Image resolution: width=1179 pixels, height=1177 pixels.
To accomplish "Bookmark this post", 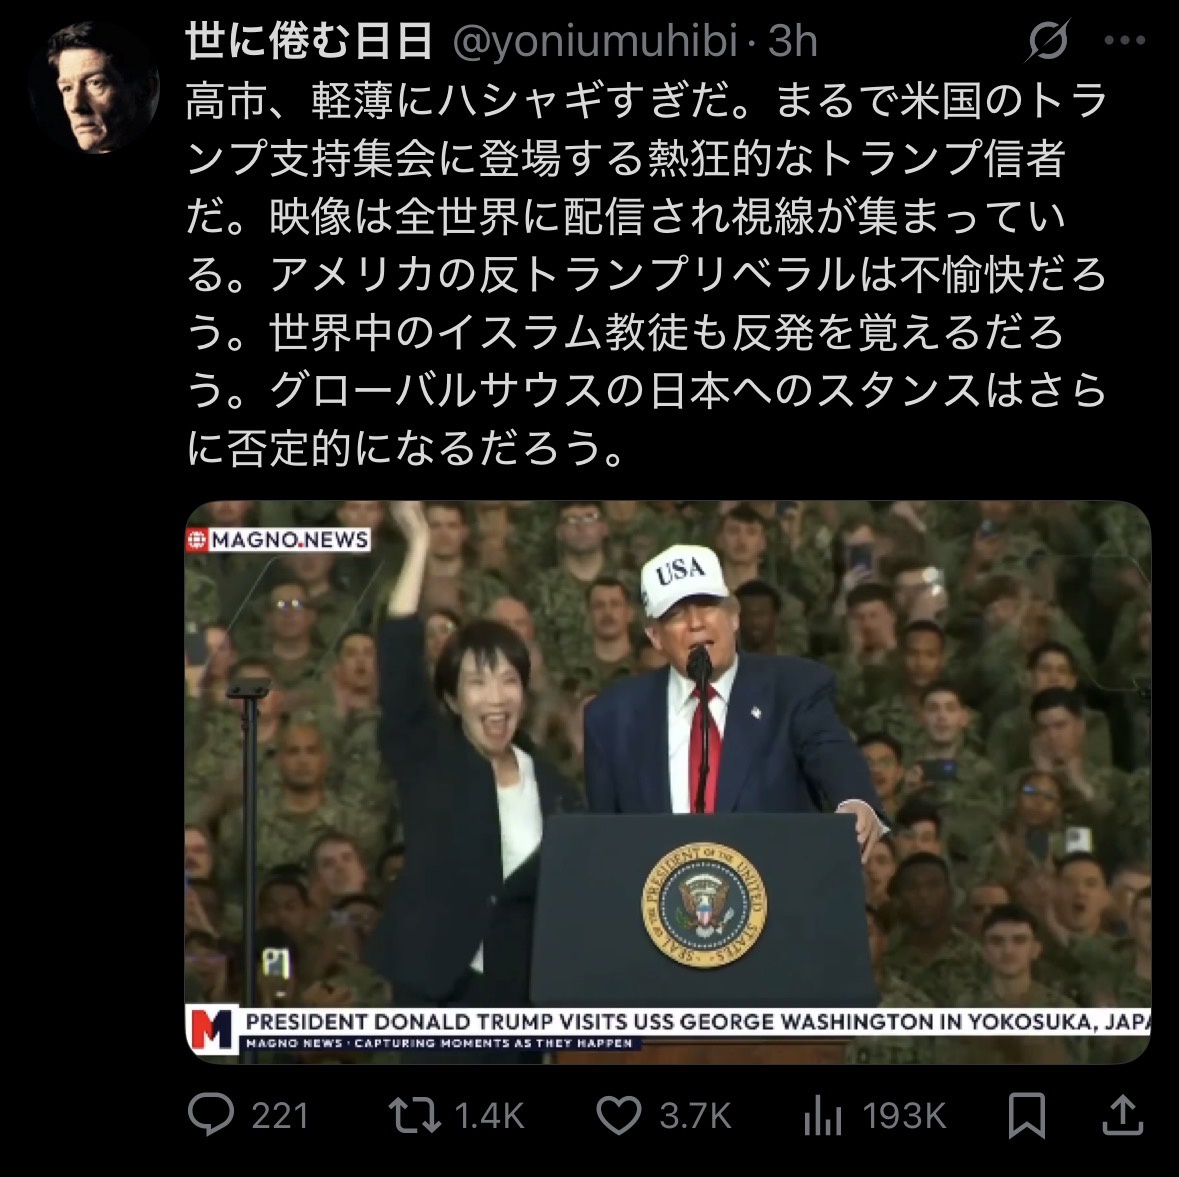I will (x=1026, y=1115).
